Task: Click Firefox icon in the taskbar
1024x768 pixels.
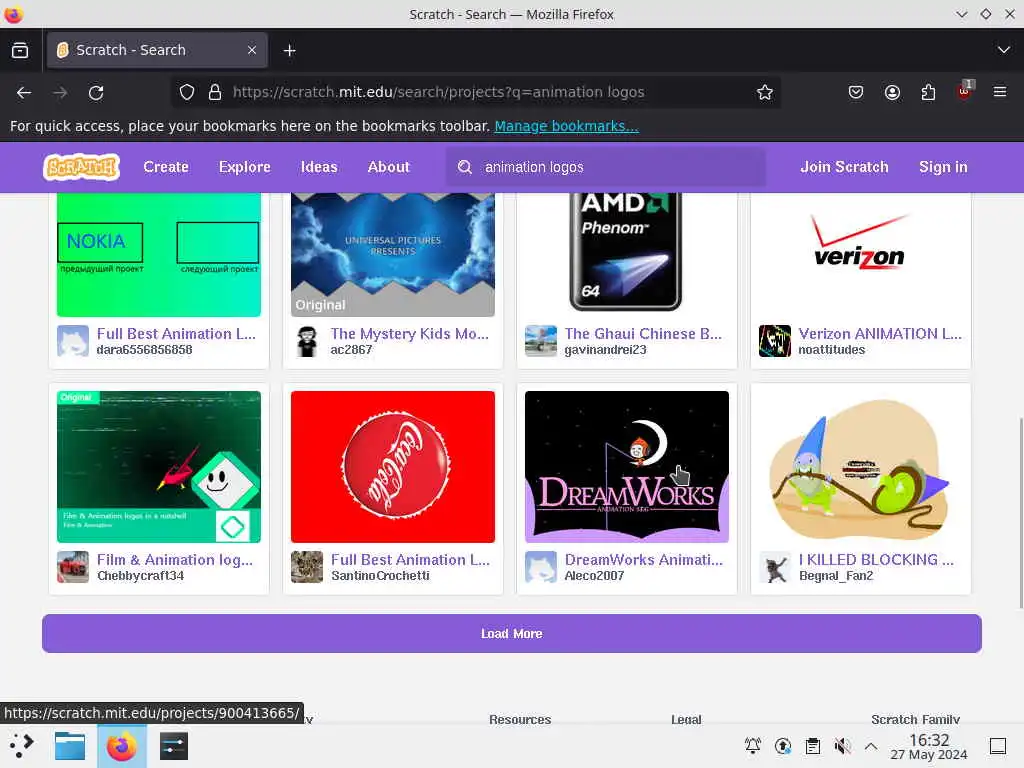Action: pos(121,746)
